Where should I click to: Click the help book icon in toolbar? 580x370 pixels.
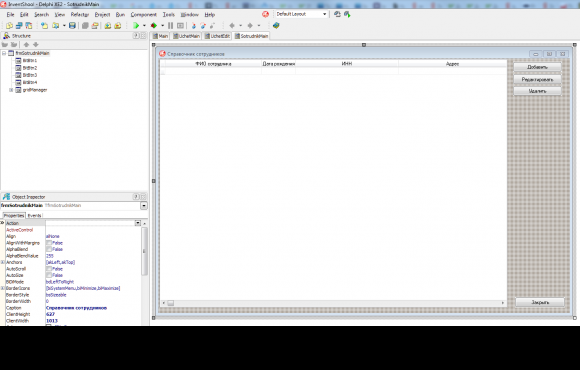point(276,26)
